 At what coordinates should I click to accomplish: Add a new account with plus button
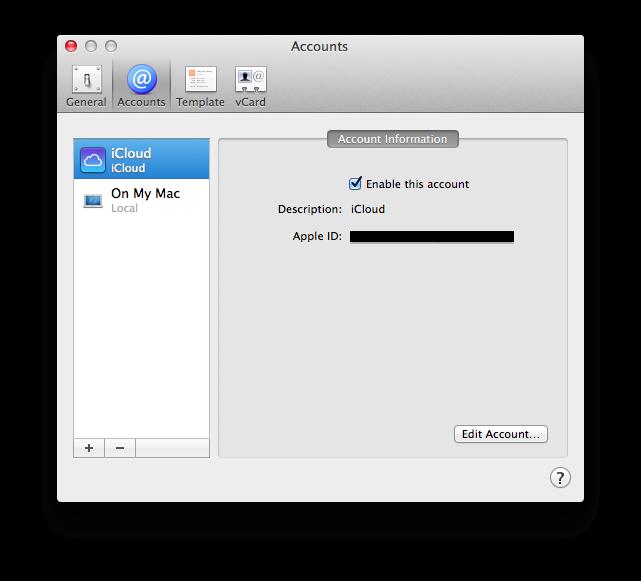point(89,448)
